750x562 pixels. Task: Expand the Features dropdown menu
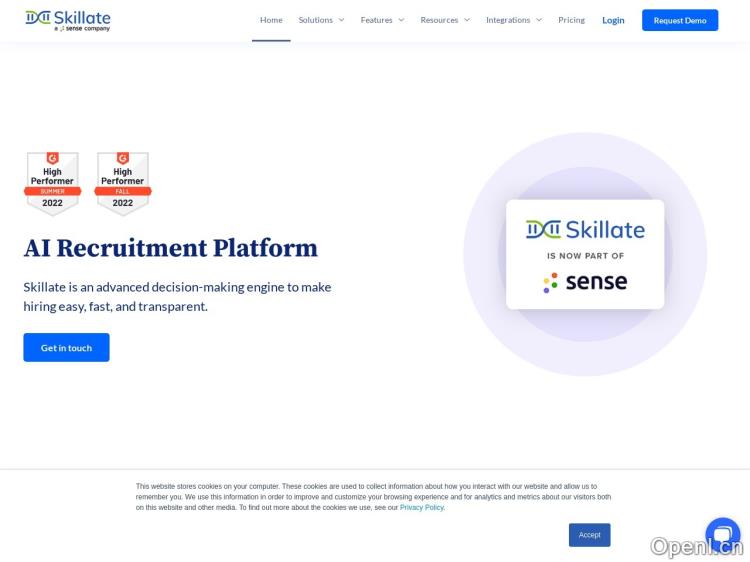pos(382,20)
